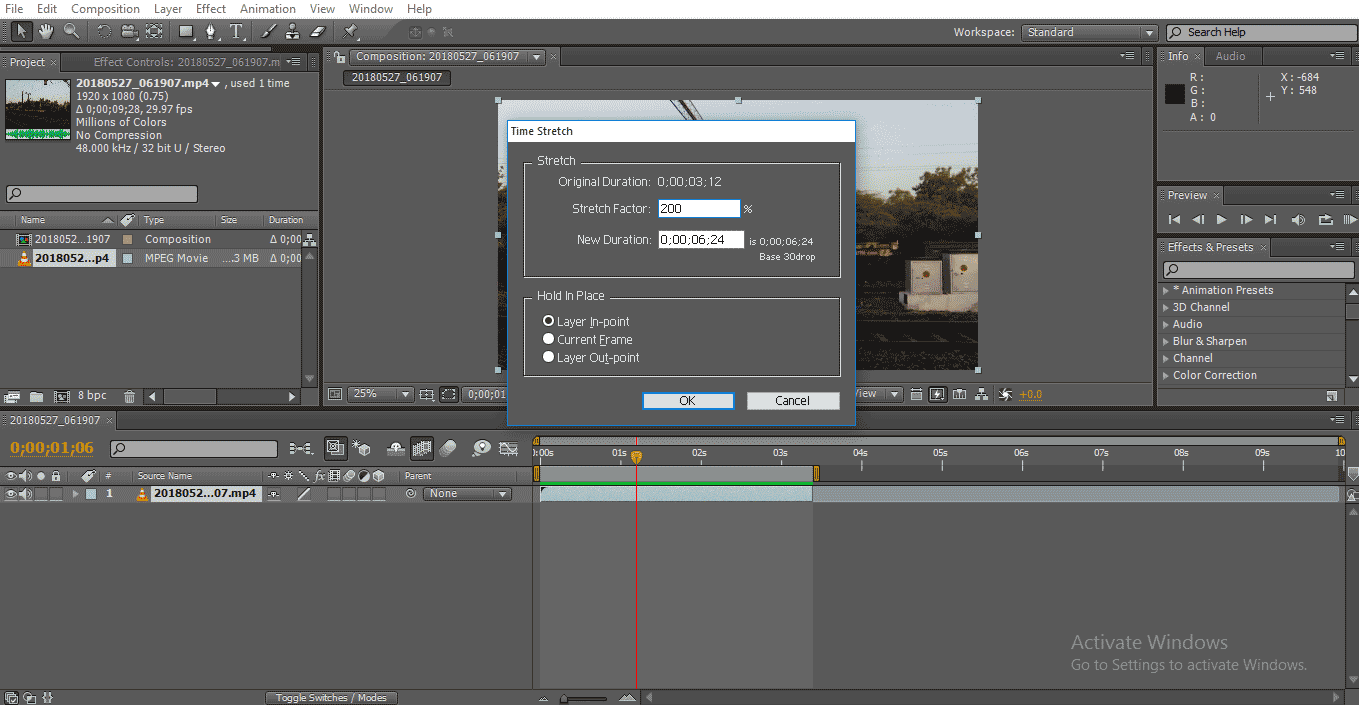Select the Horizontal Type tool
Image resolution: width=1359 pixels, height=705 pixels.
point(236,32)
